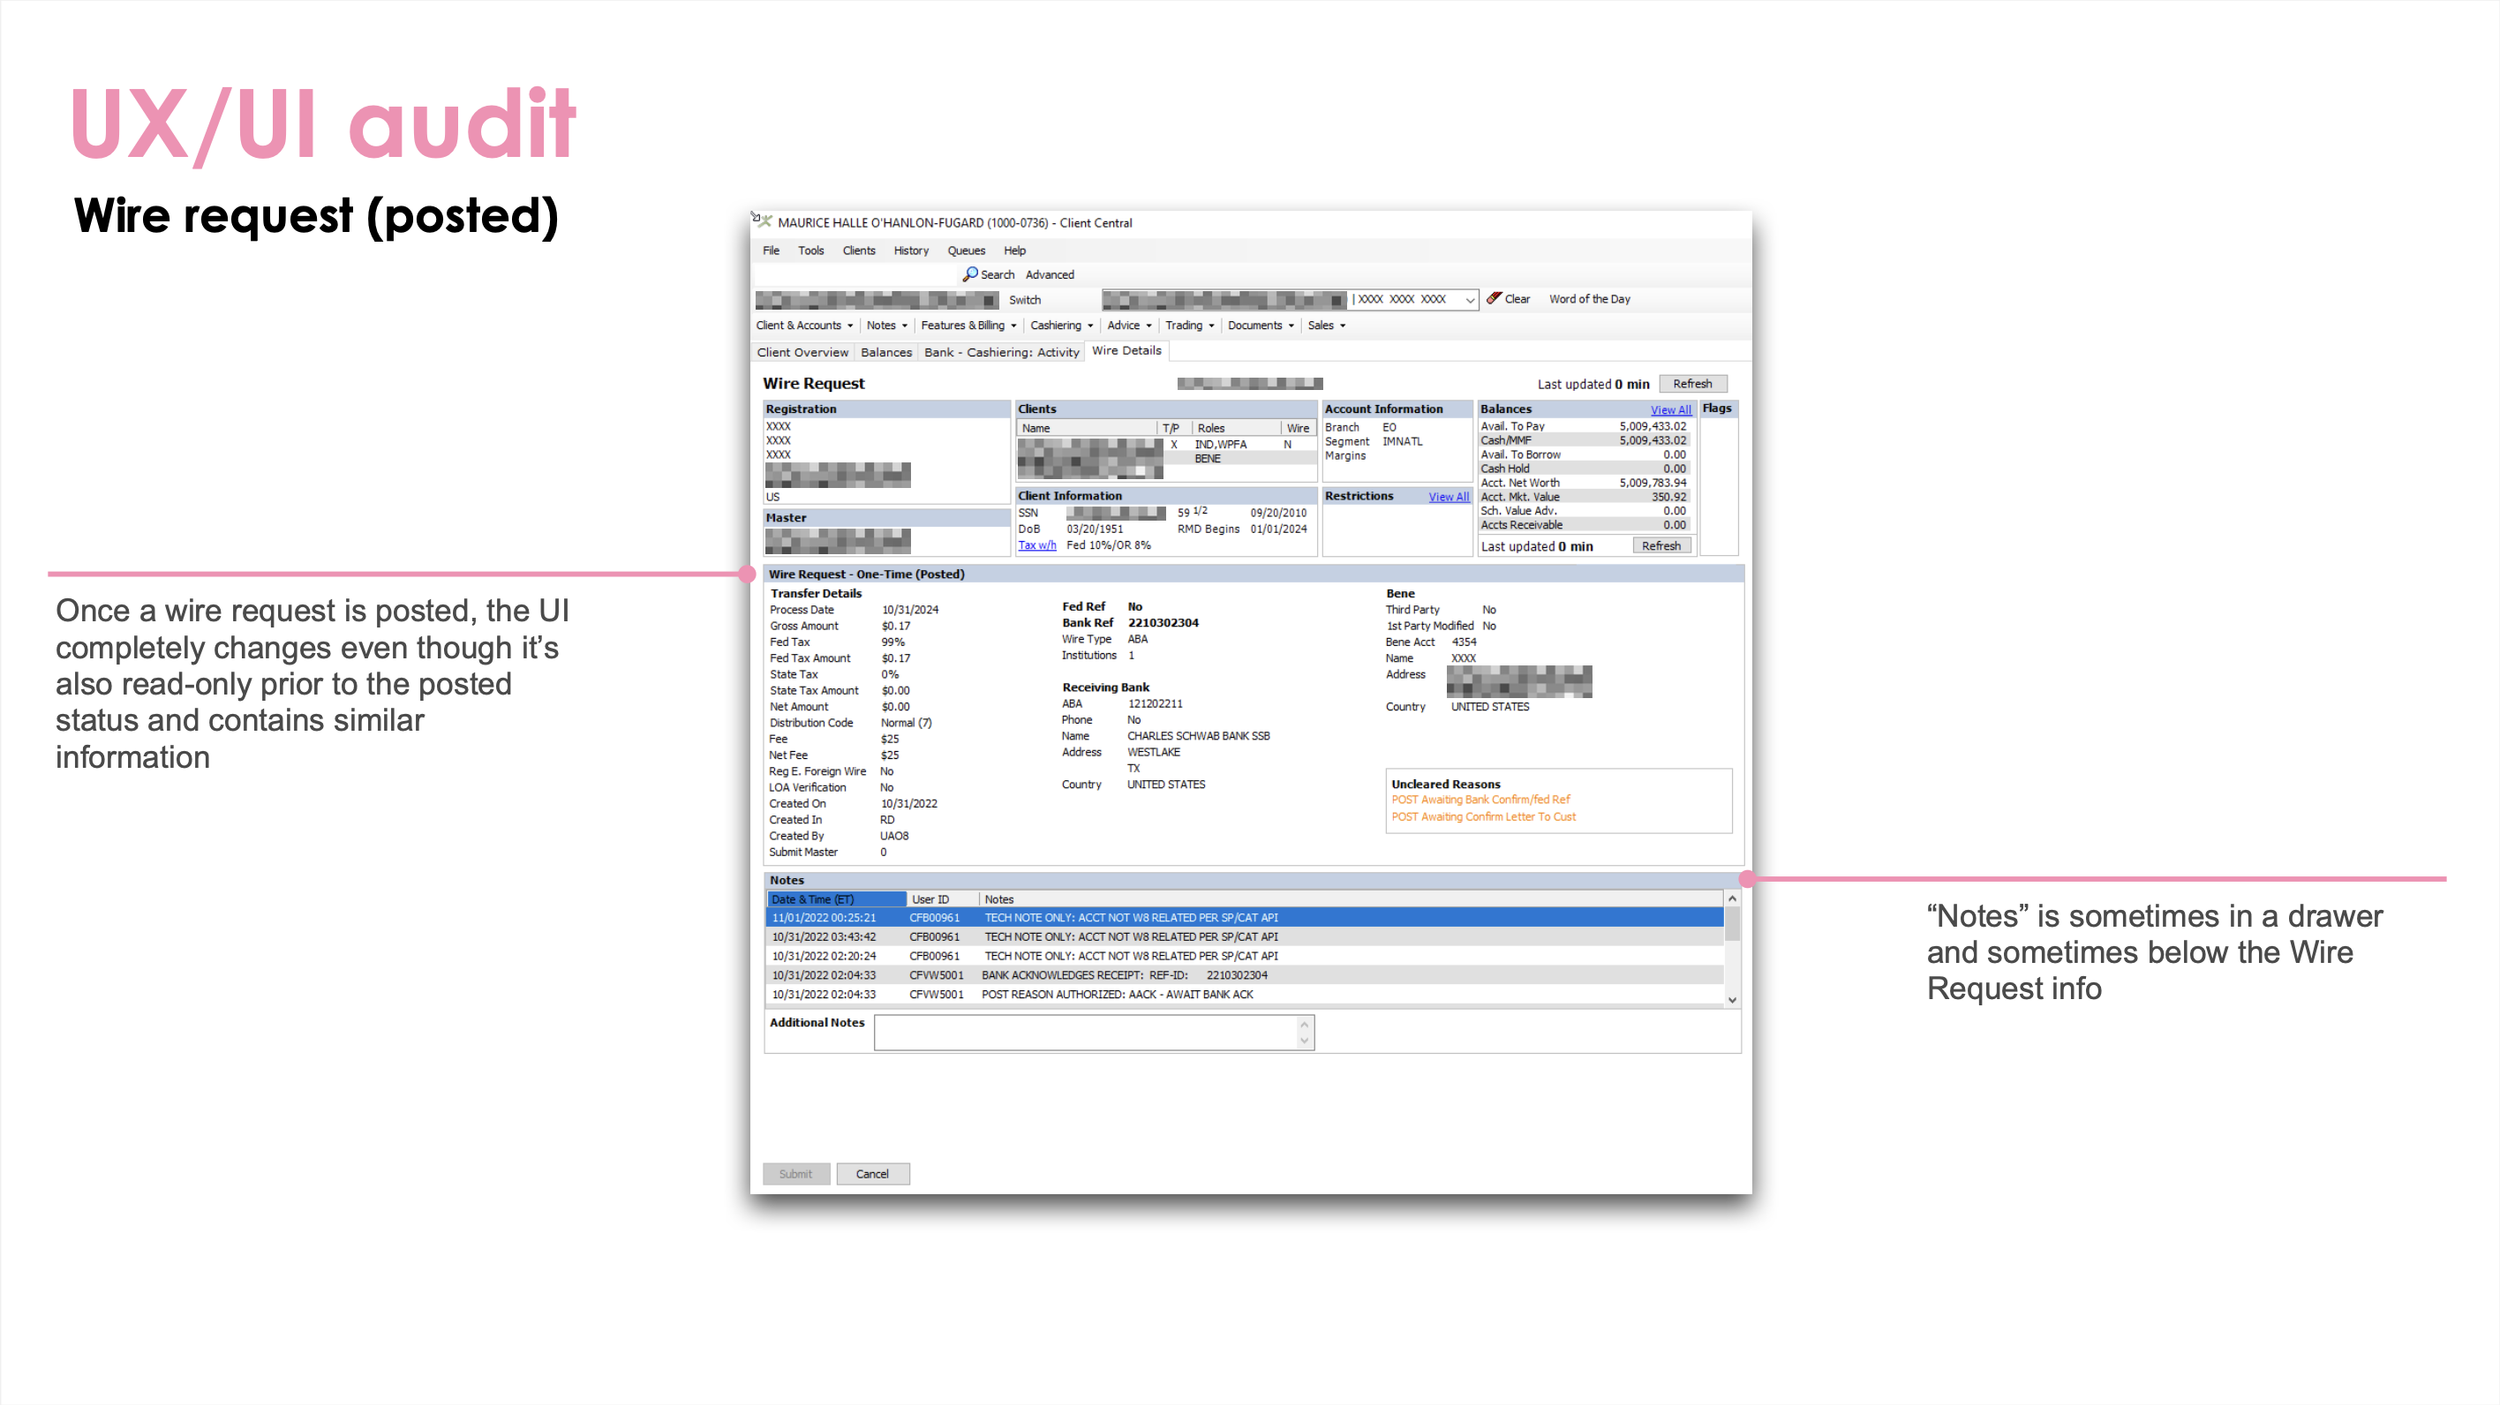The image size is (2500, 1405).
Task: Click the Clear eraser icon
Action: coord(1494,298)
